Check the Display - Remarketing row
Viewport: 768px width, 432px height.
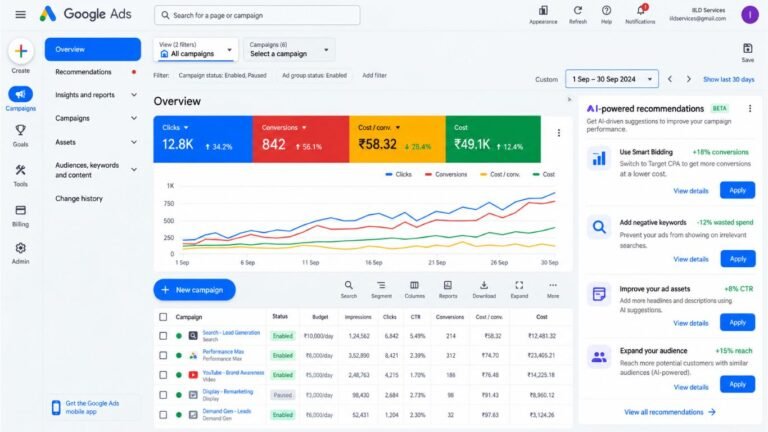tap(163, 395)
